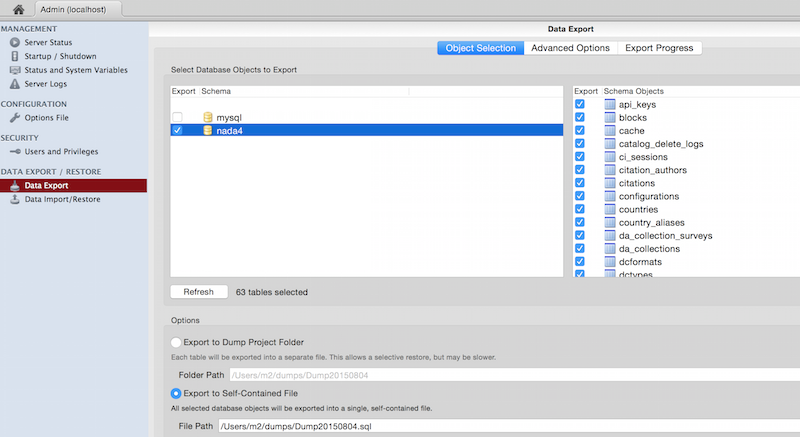Switch to Export Progress tab
This screenshot has width=800, height=437.
(x=659, y=48)
